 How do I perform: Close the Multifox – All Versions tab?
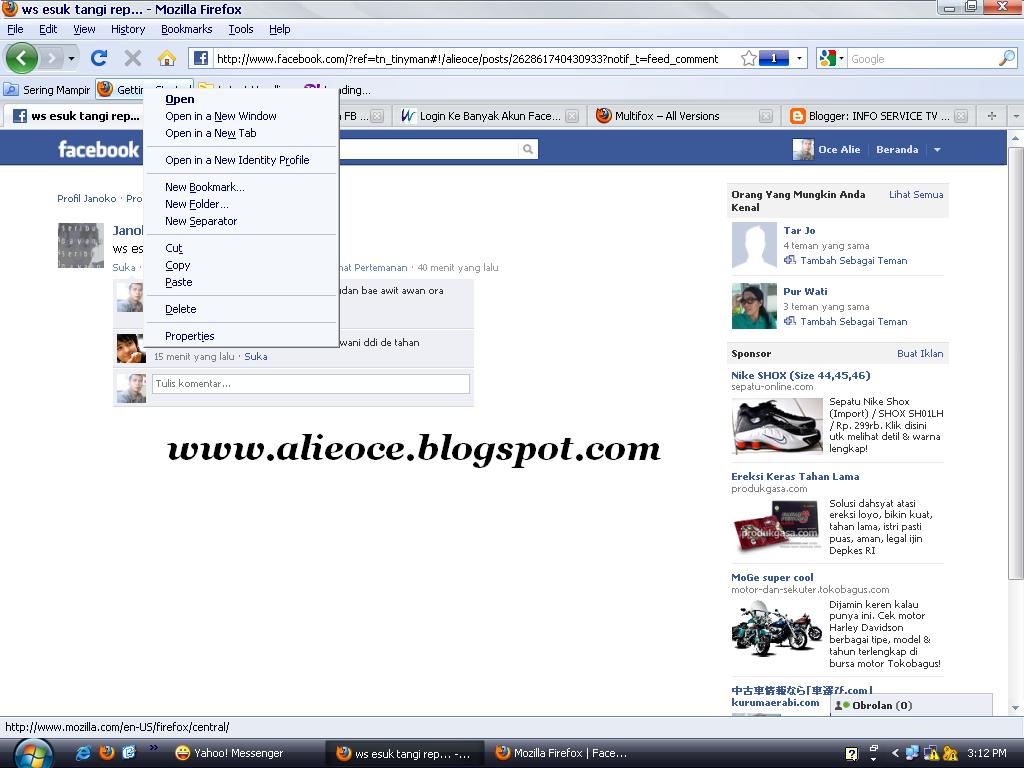click(765, 116)
